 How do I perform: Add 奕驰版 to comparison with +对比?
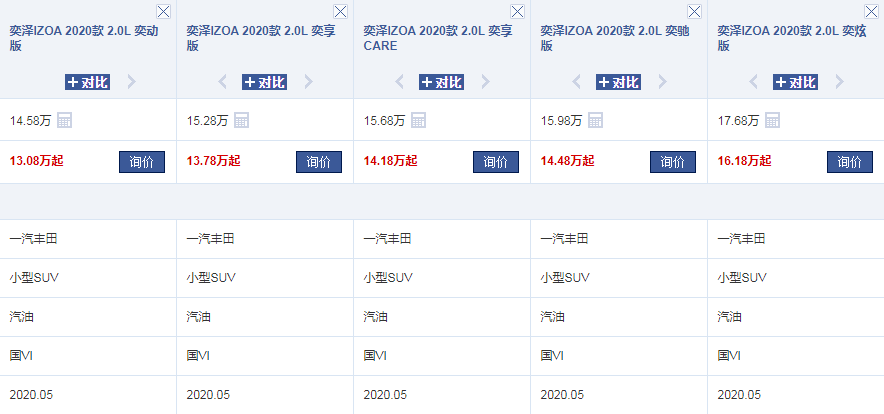coord(618,82)
